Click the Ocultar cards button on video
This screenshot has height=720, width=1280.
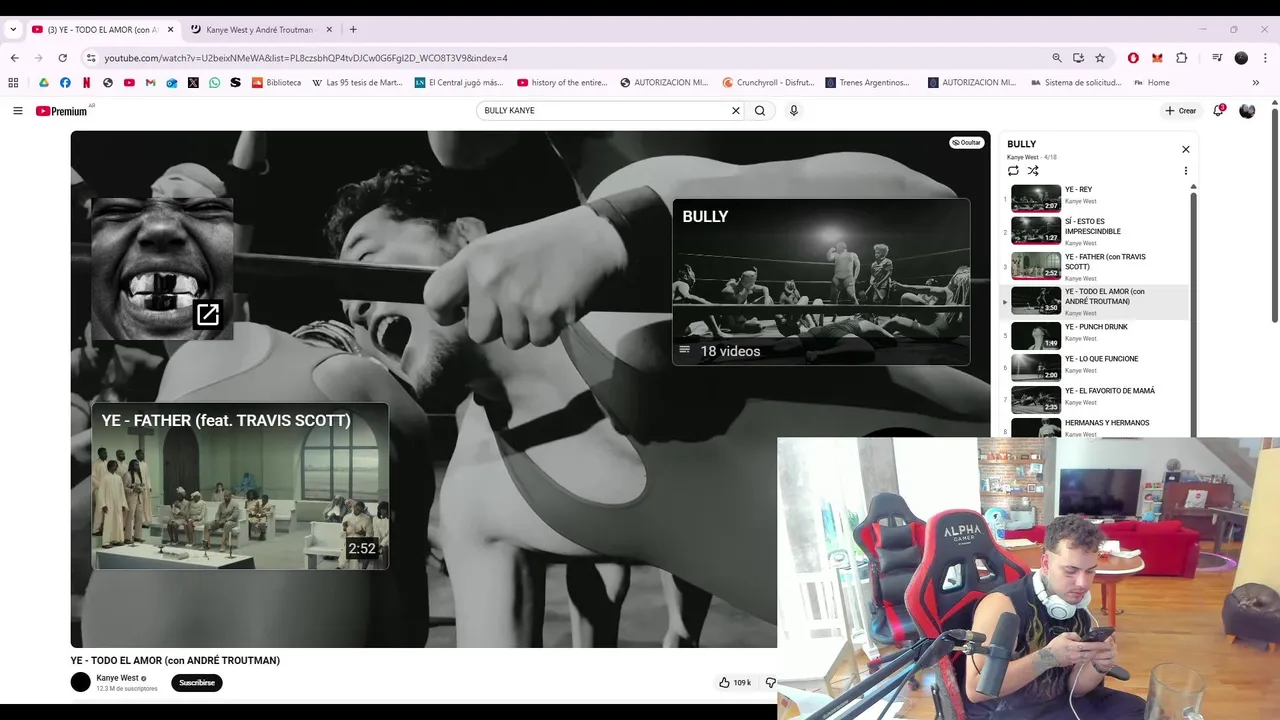click(x=966, y=143)
